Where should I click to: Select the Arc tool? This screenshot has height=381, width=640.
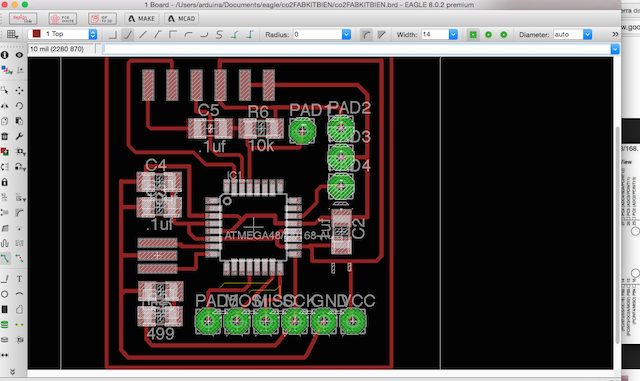[19, 294]
